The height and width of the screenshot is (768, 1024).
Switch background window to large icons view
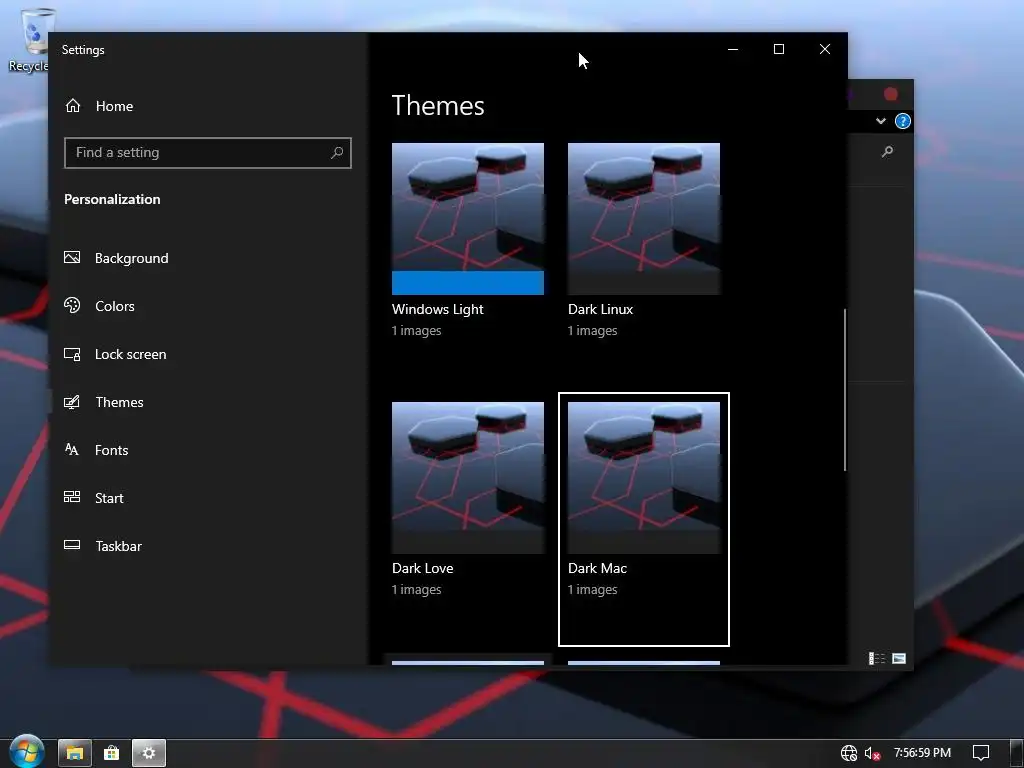(x=899, y=658)
